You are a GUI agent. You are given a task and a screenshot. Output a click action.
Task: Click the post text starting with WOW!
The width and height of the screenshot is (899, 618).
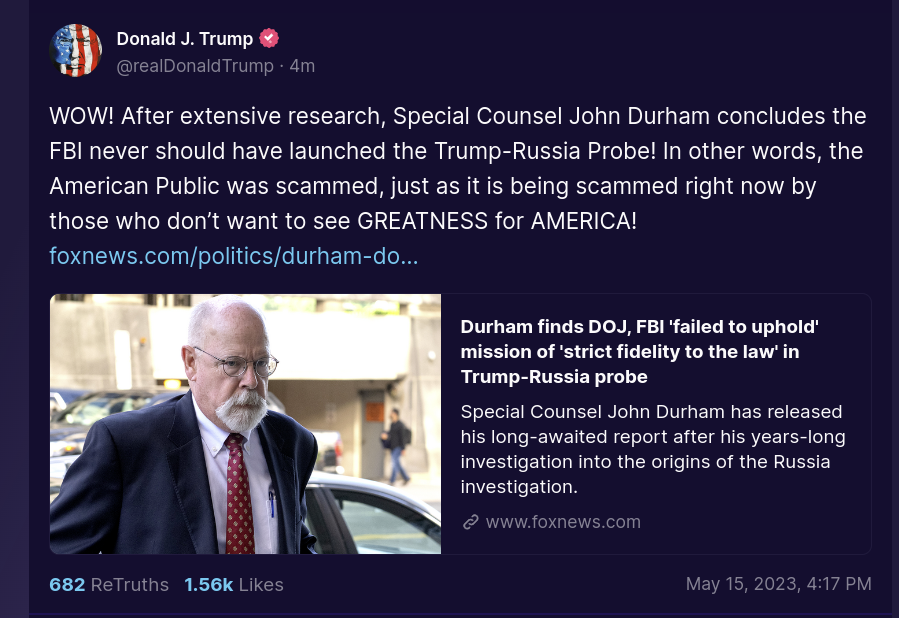tap(458, 169)
